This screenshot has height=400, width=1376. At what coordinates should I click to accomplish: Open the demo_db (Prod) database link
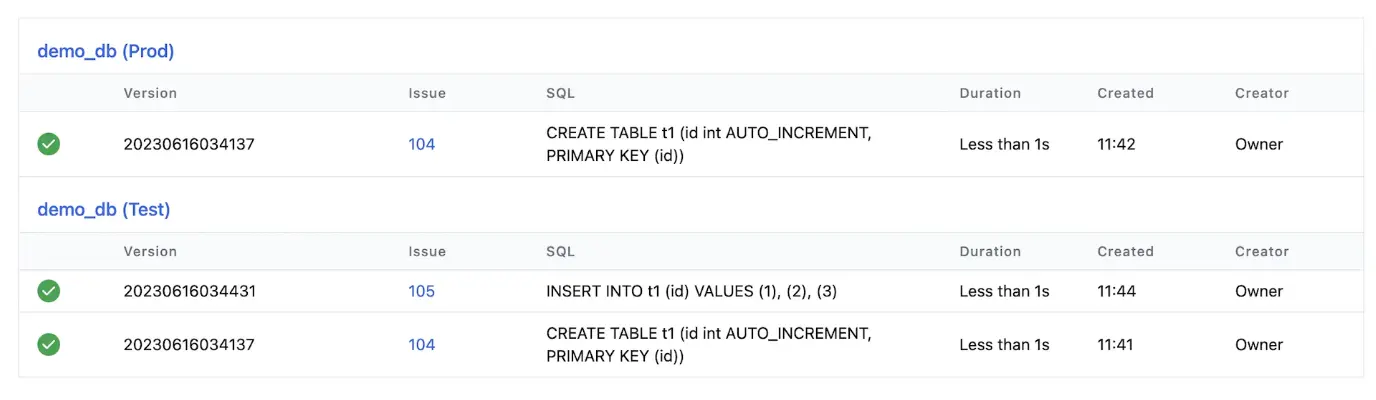[106, 51]
